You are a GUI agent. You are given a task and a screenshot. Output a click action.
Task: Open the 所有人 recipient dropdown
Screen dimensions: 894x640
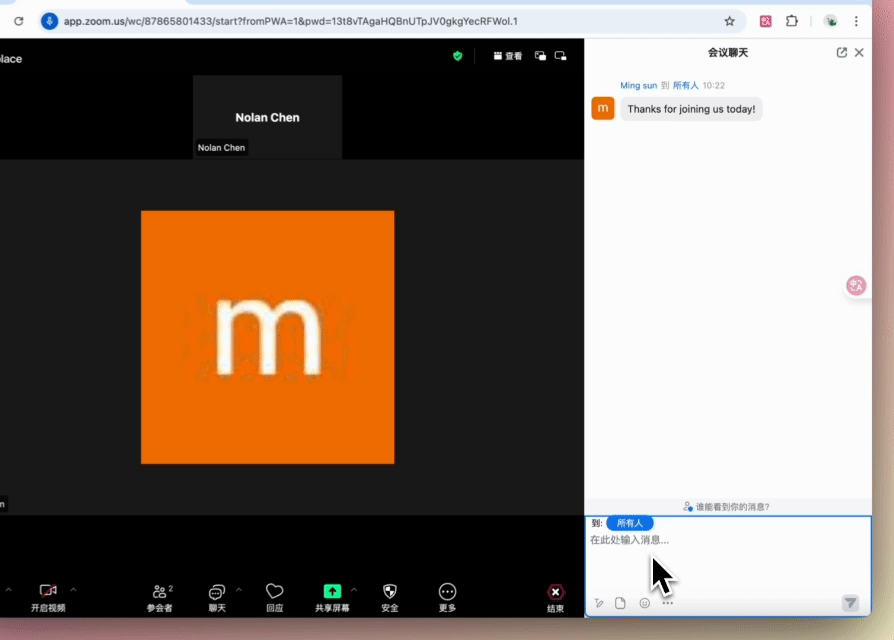(630, 523)
